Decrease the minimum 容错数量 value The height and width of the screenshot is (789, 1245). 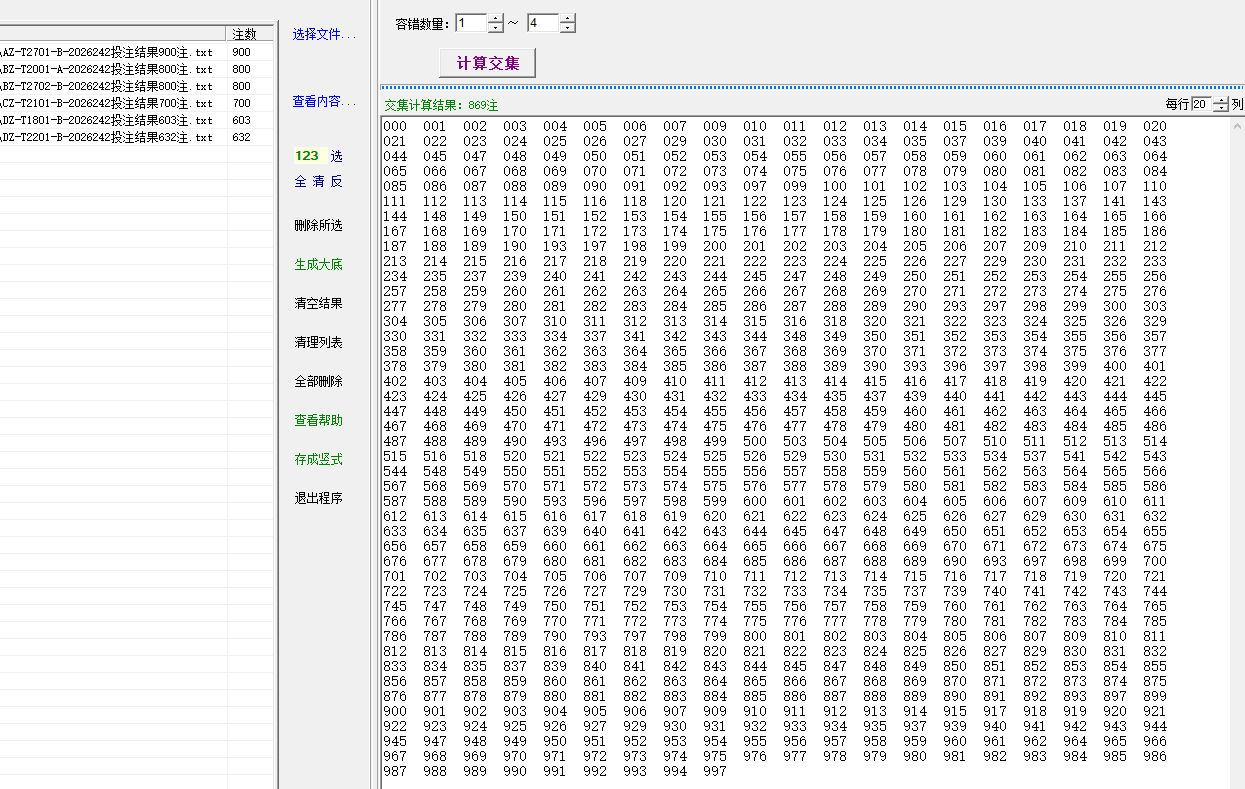pyautogui.click(x=496, y=28)
